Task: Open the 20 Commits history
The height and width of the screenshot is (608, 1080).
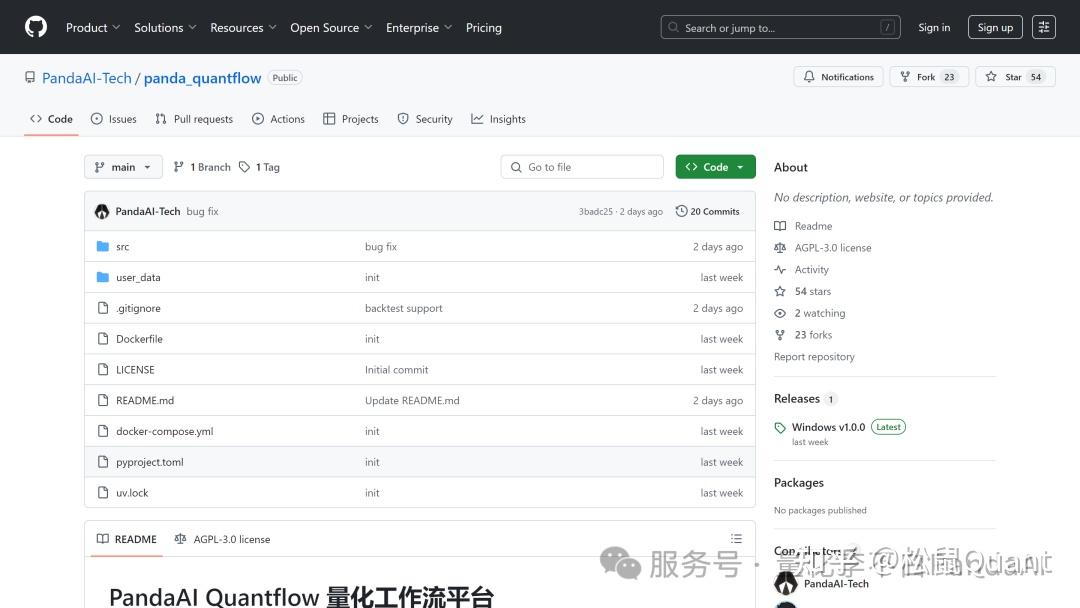Action: point(707,211)
